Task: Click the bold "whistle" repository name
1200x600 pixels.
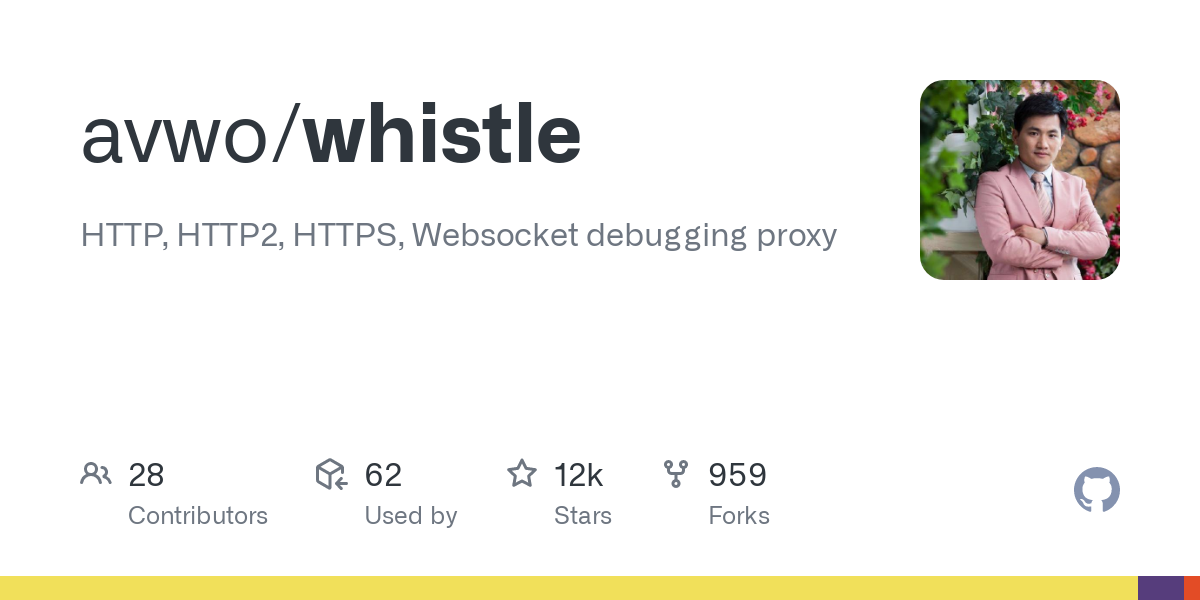Action: pos(442,135)
